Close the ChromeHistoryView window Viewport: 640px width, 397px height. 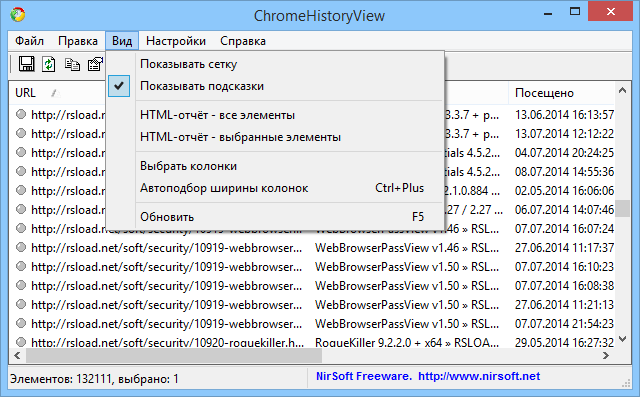[x=611, y=12]
